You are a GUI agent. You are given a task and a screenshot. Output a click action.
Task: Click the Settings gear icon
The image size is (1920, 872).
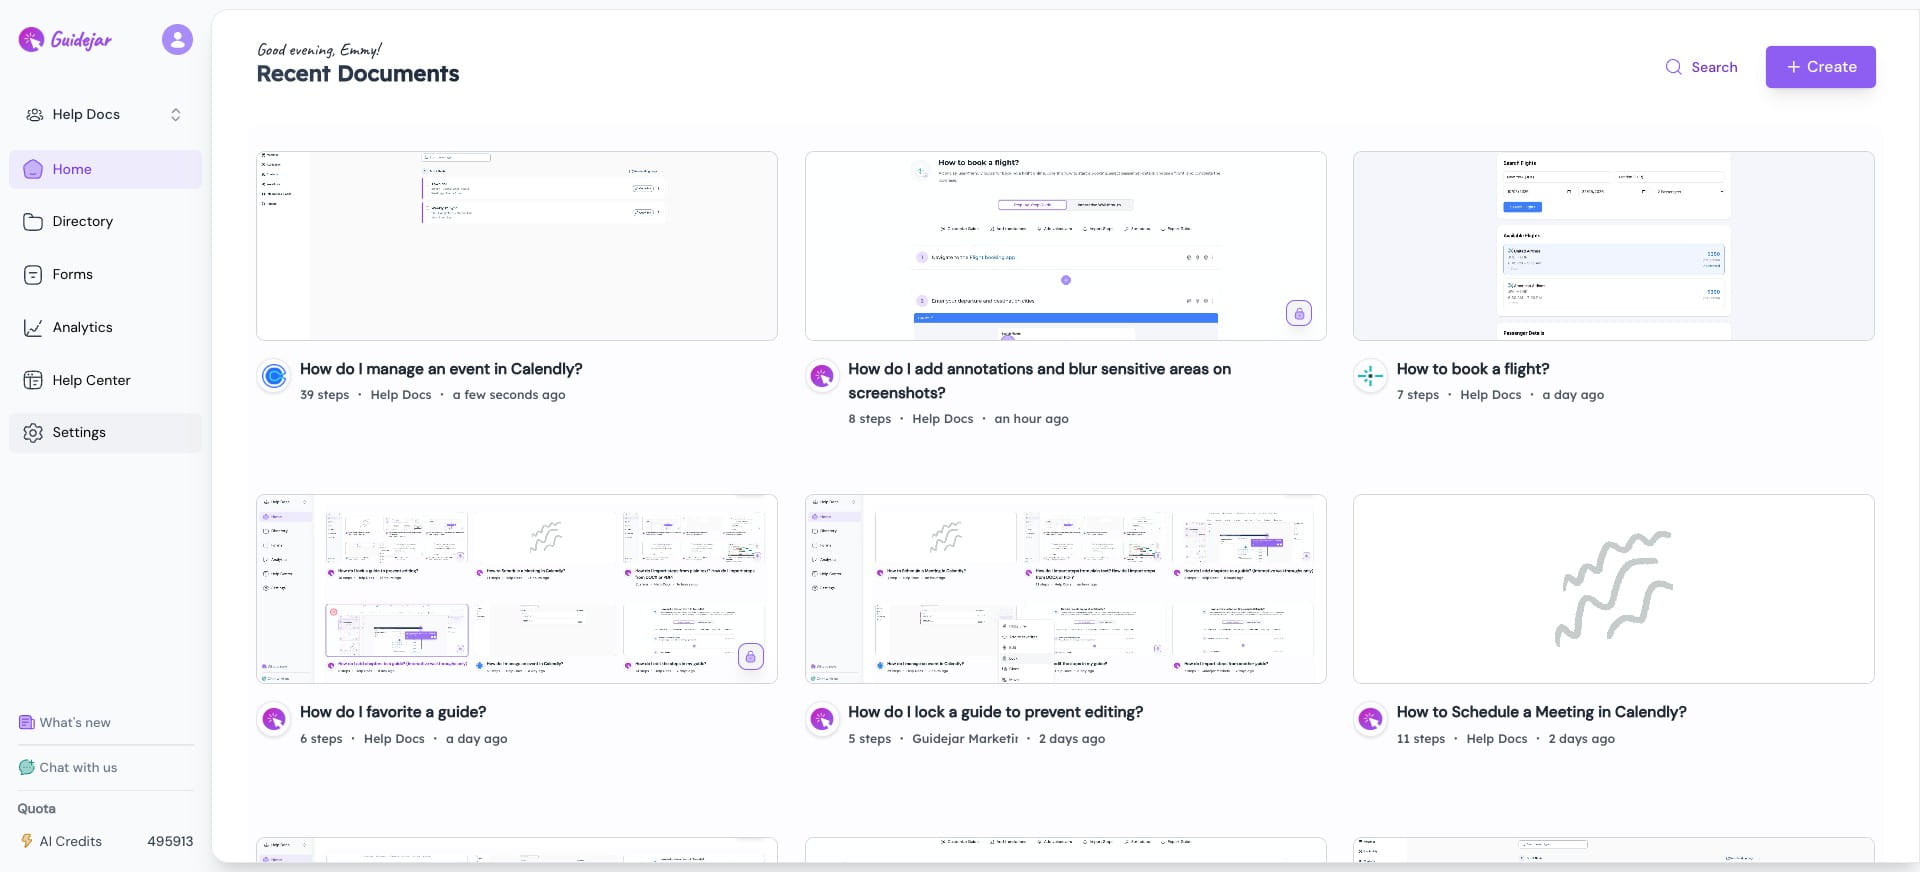[x=33, y=433]
